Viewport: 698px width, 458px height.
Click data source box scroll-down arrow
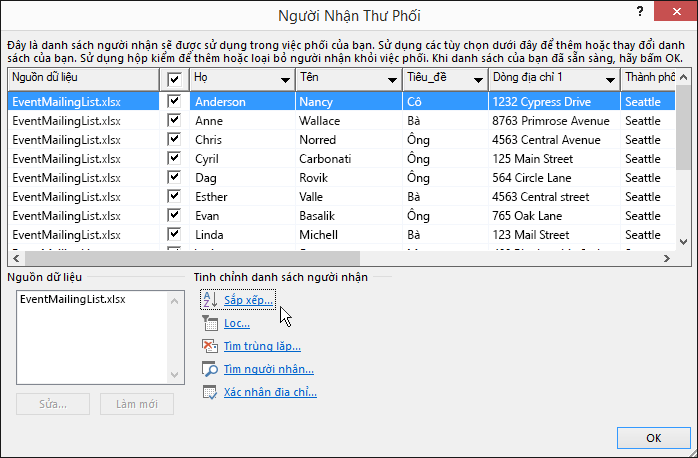click(x=174, y=375)
